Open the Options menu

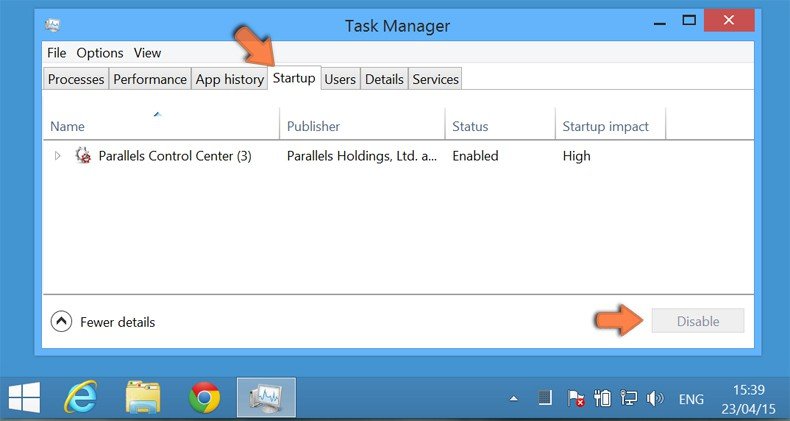tap(100, 53)
